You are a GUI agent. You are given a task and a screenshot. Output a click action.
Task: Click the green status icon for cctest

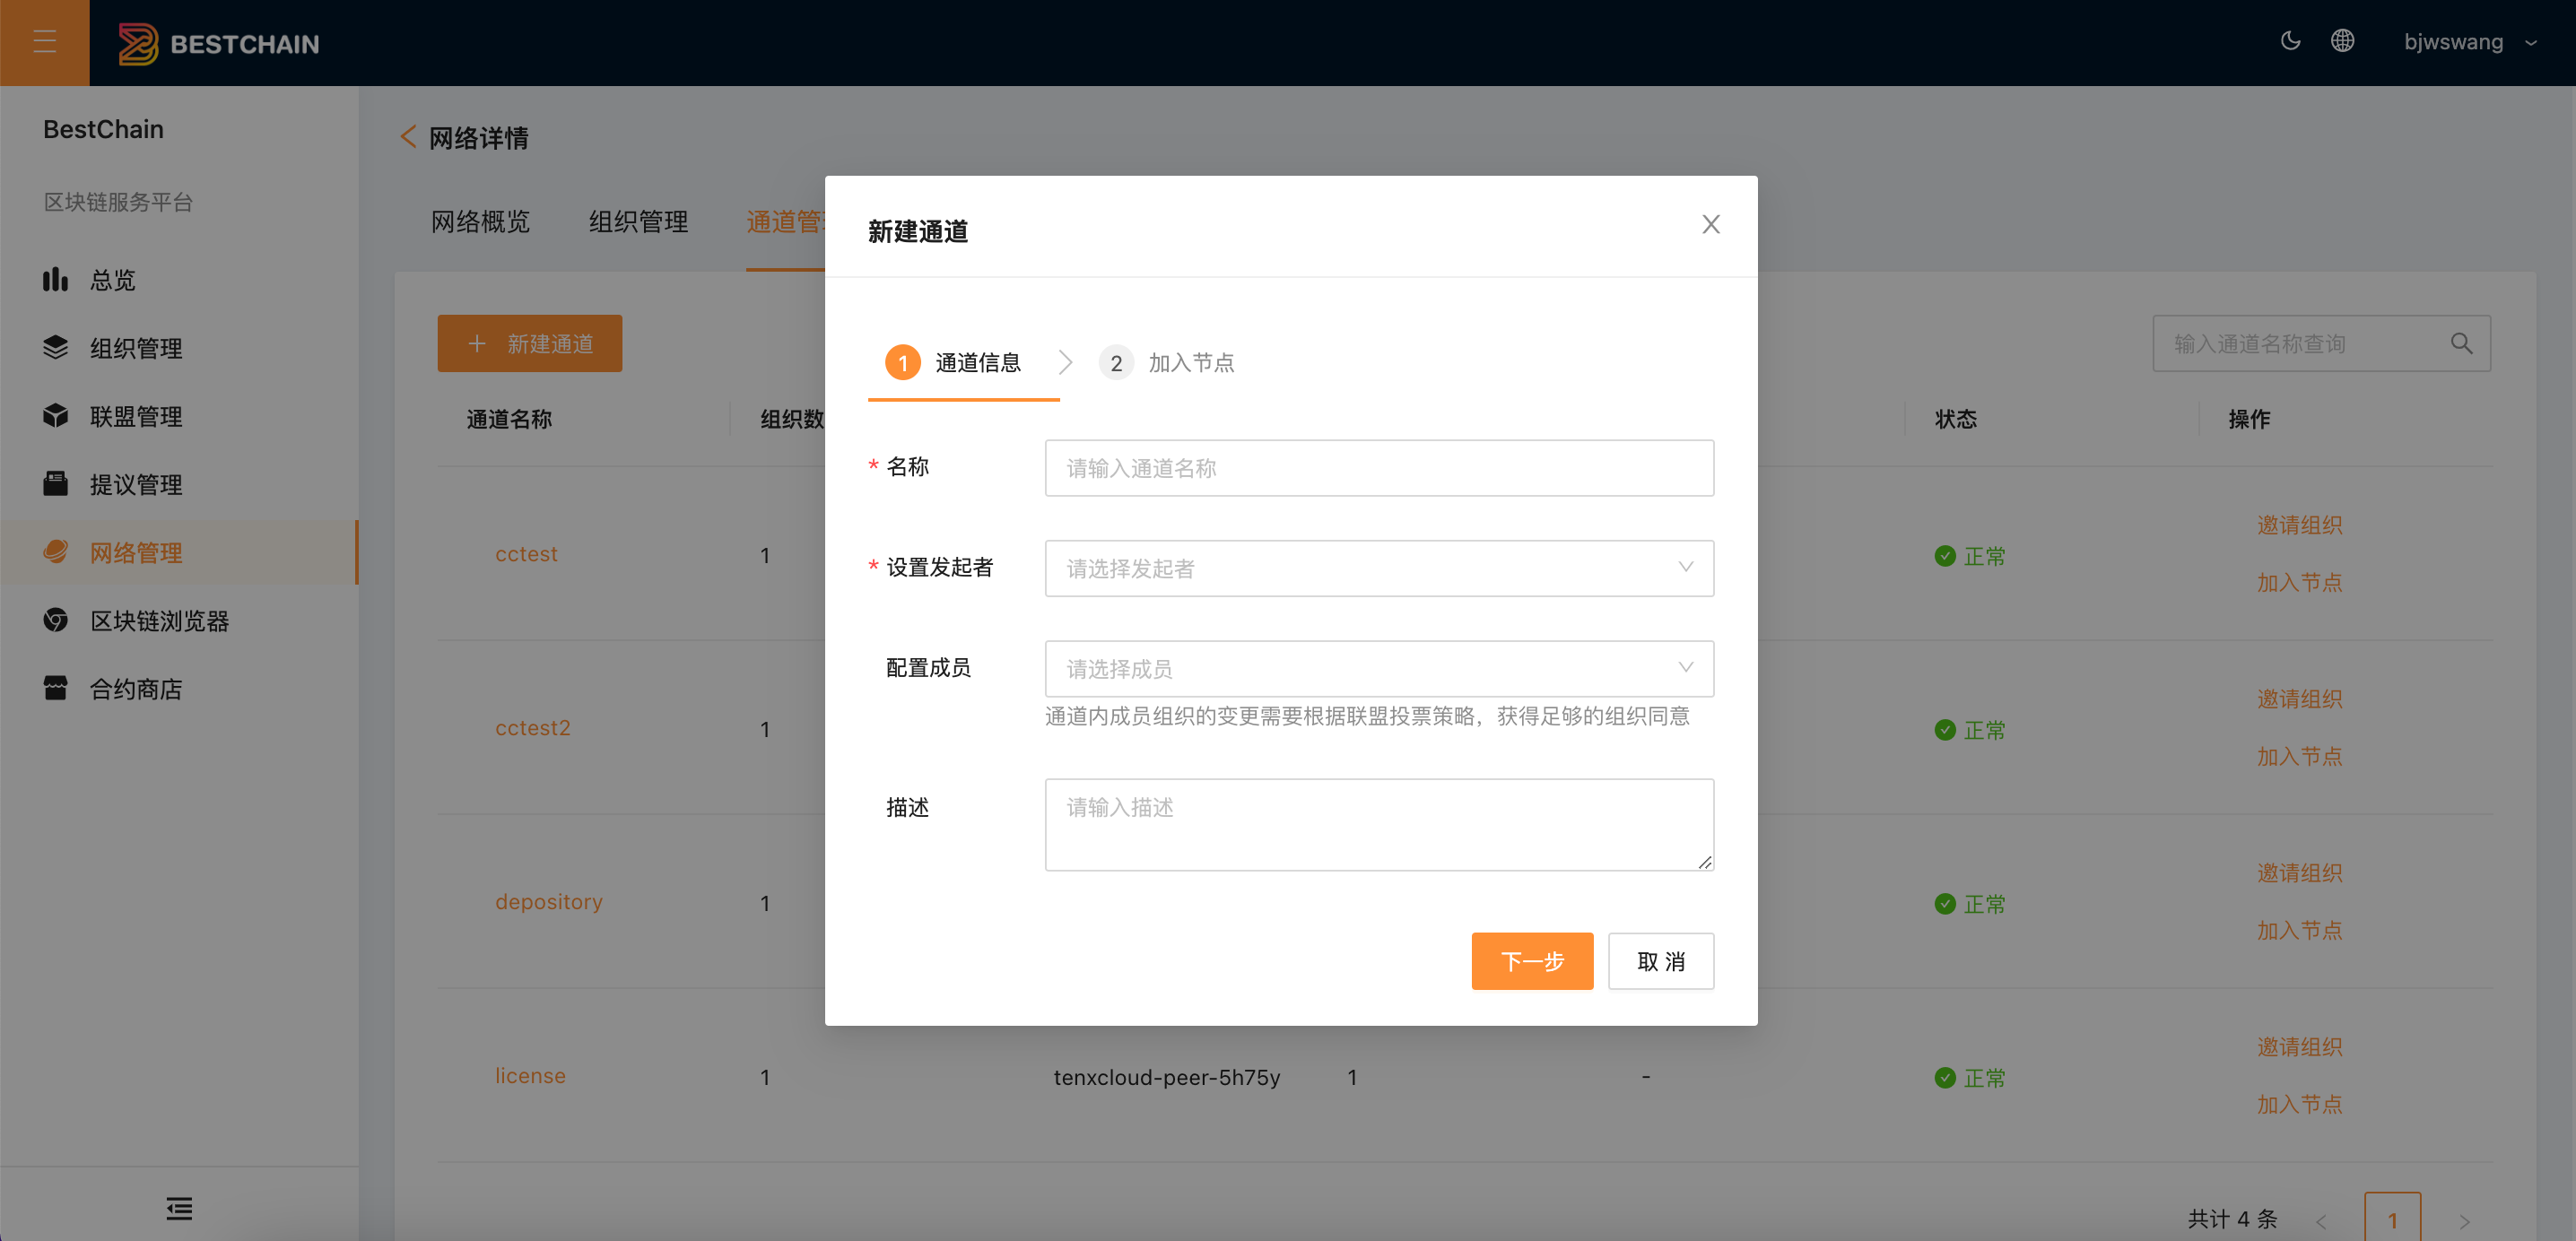click(1945, 556)
